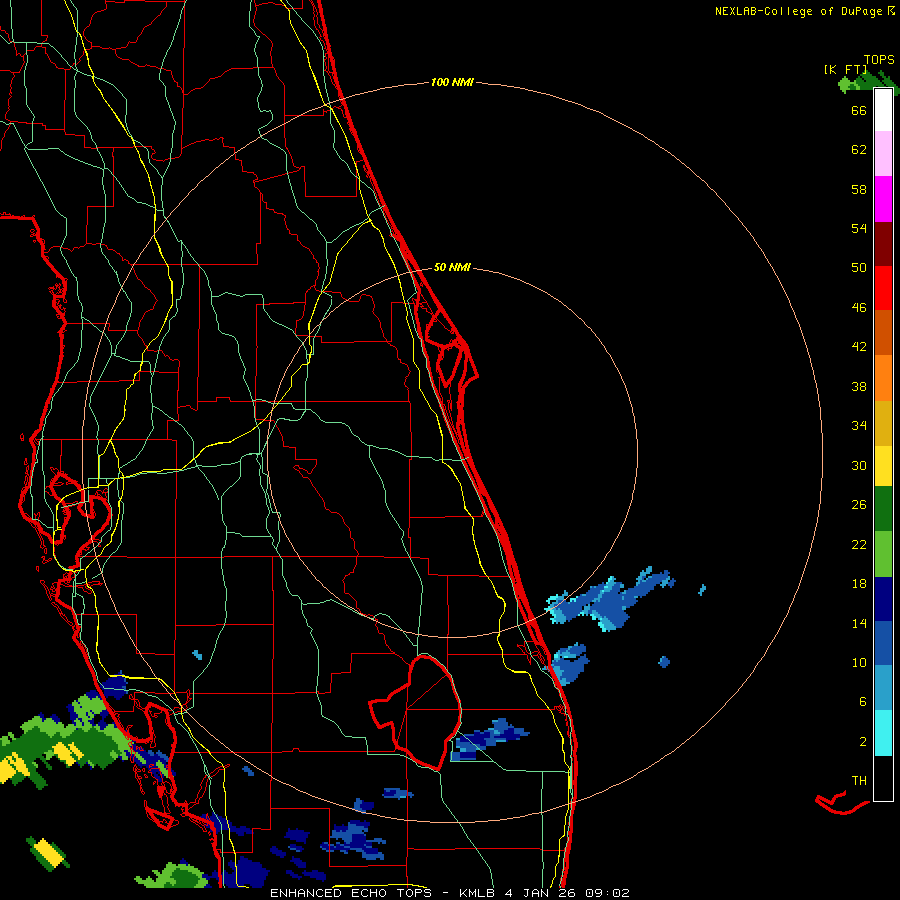Pick the light blue legend swatch
Screen dimensions: 900x900
pos(883,688)
